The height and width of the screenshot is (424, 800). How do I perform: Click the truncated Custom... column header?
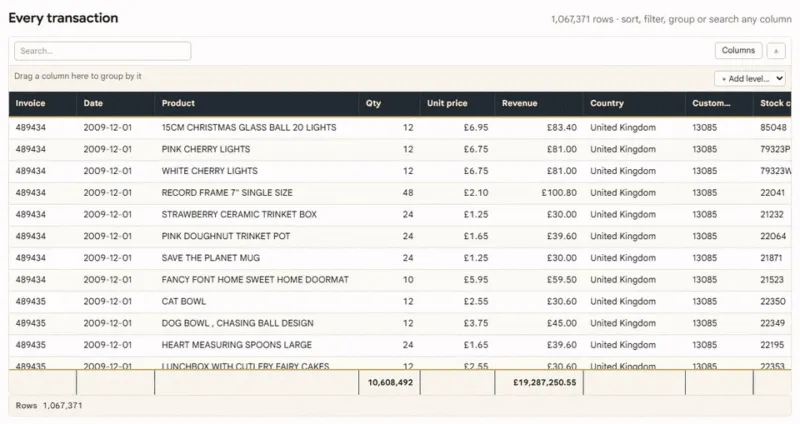click(x=719, y=104)
